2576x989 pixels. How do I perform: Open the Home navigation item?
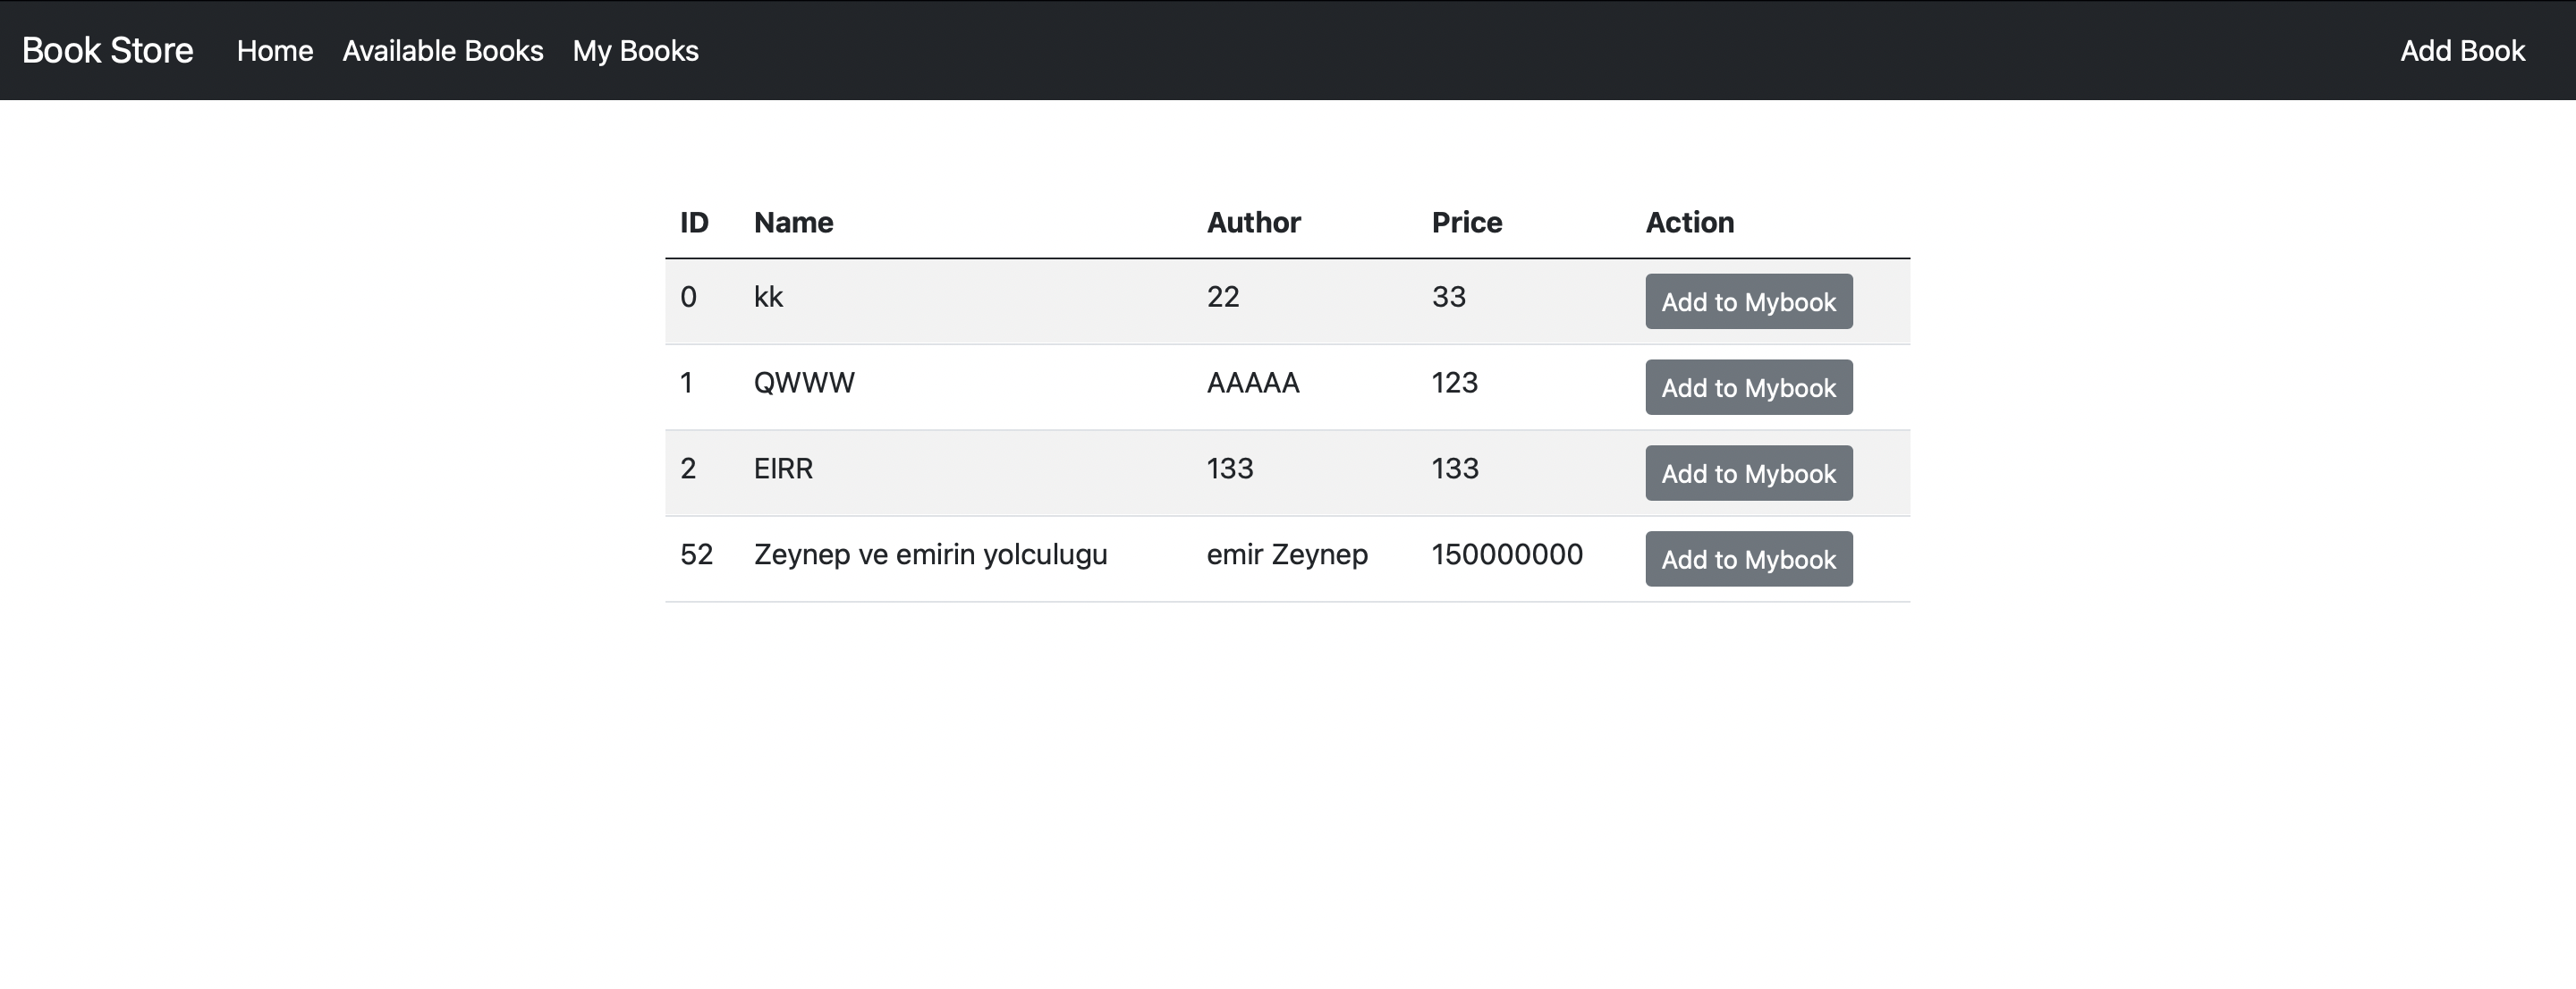coord(274,51)
